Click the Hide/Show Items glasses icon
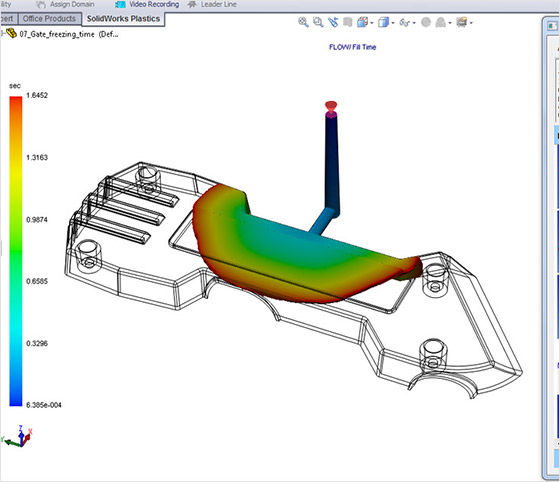The height and width of the screenshot is (482, 560). pos(405,22)
